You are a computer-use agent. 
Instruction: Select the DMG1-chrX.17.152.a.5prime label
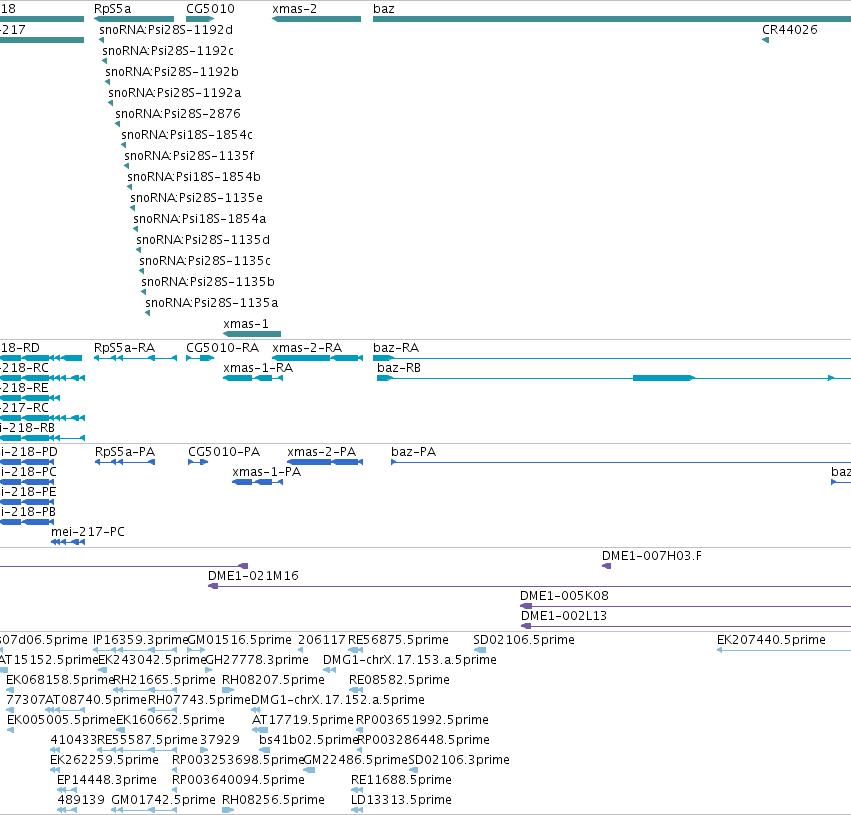click(x=338, y=701)
